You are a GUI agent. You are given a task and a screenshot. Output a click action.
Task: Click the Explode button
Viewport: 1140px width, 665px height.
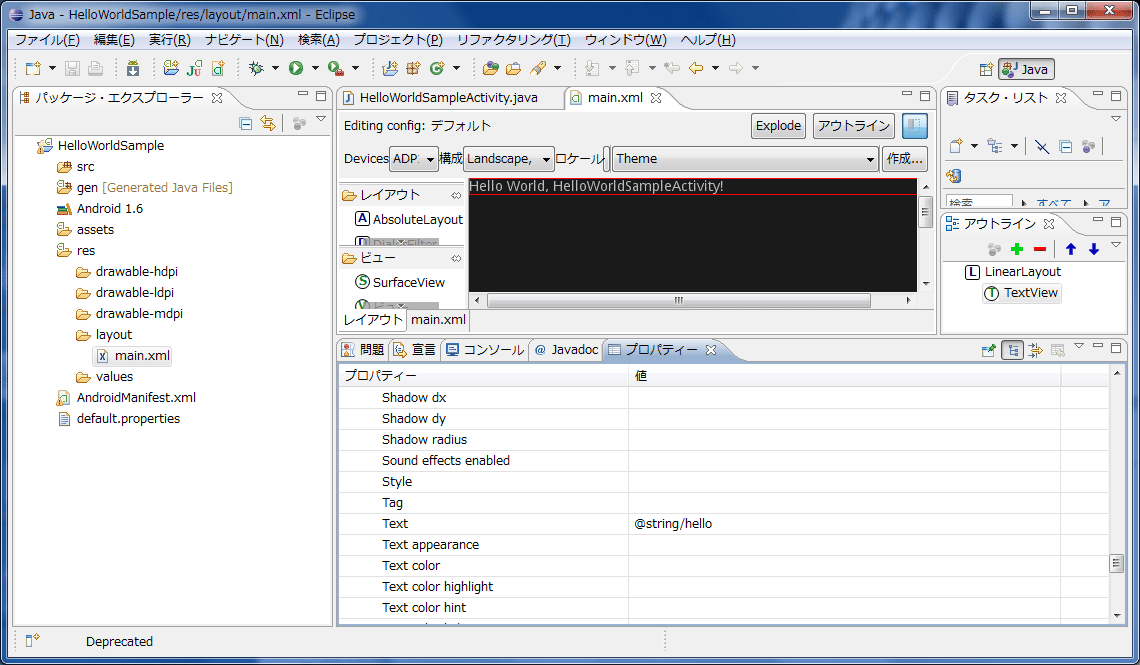[778, 126]
